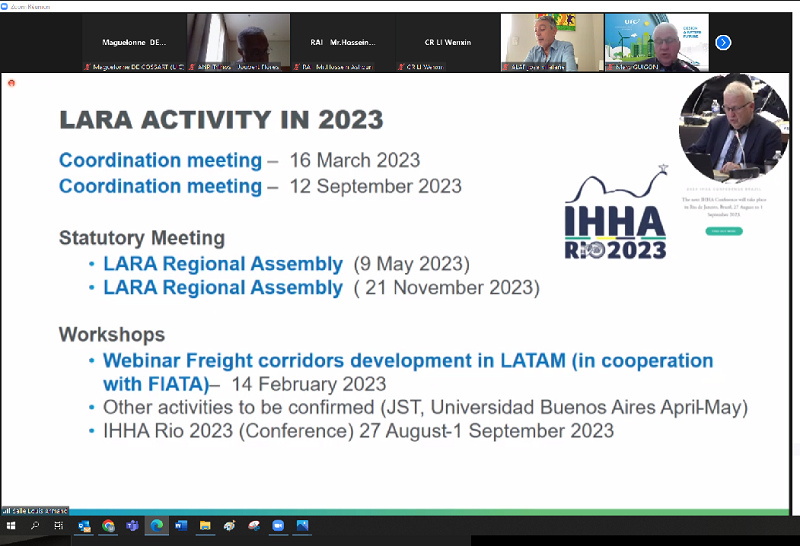Click the red recording indicator above the slide

[x=11, y=83]
